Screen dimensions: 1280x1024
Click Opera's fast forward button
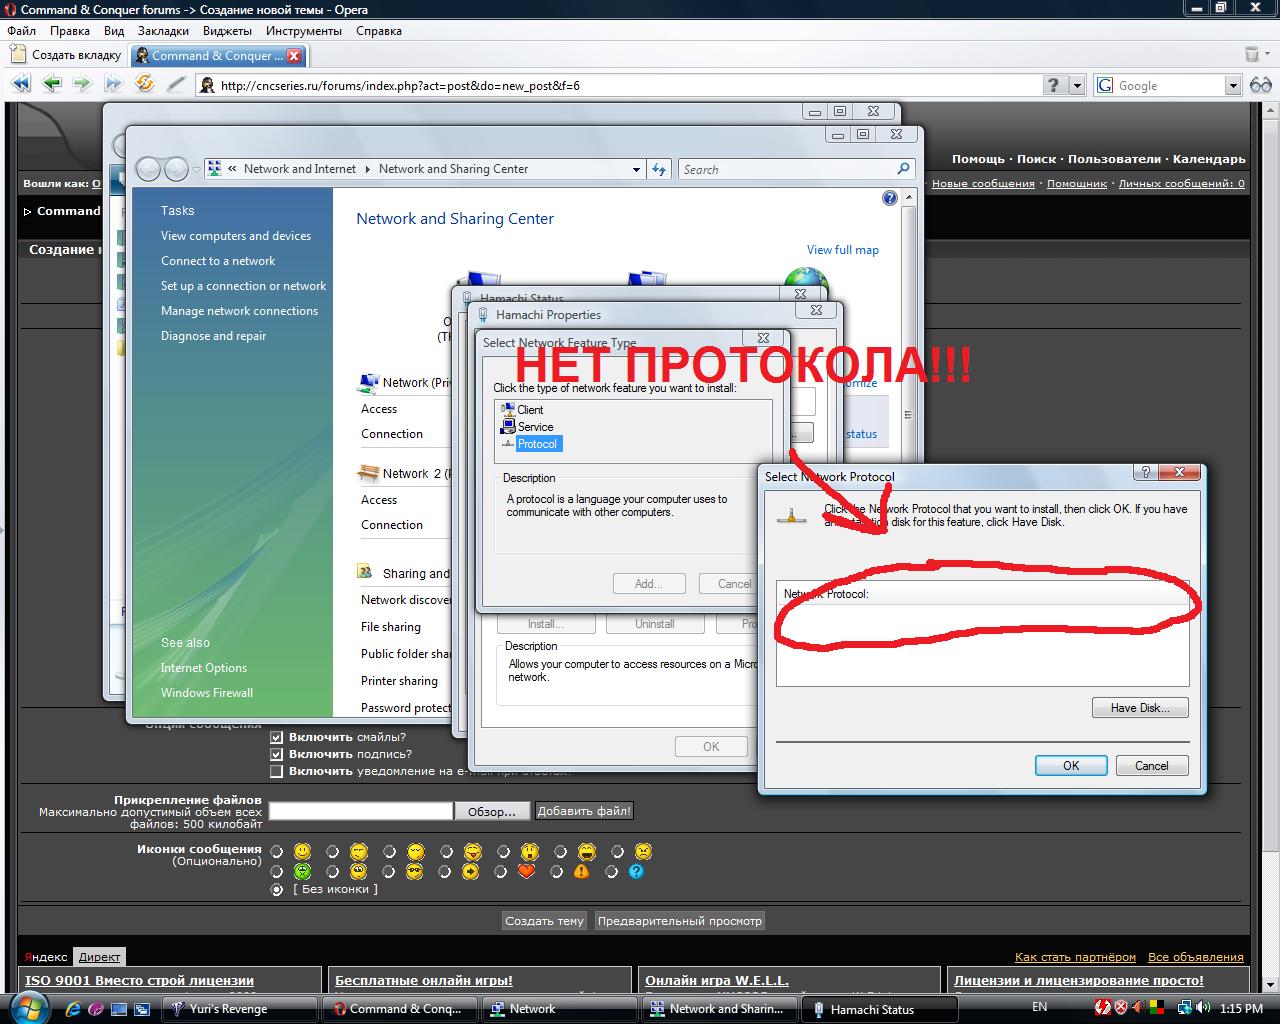point(113,85)
